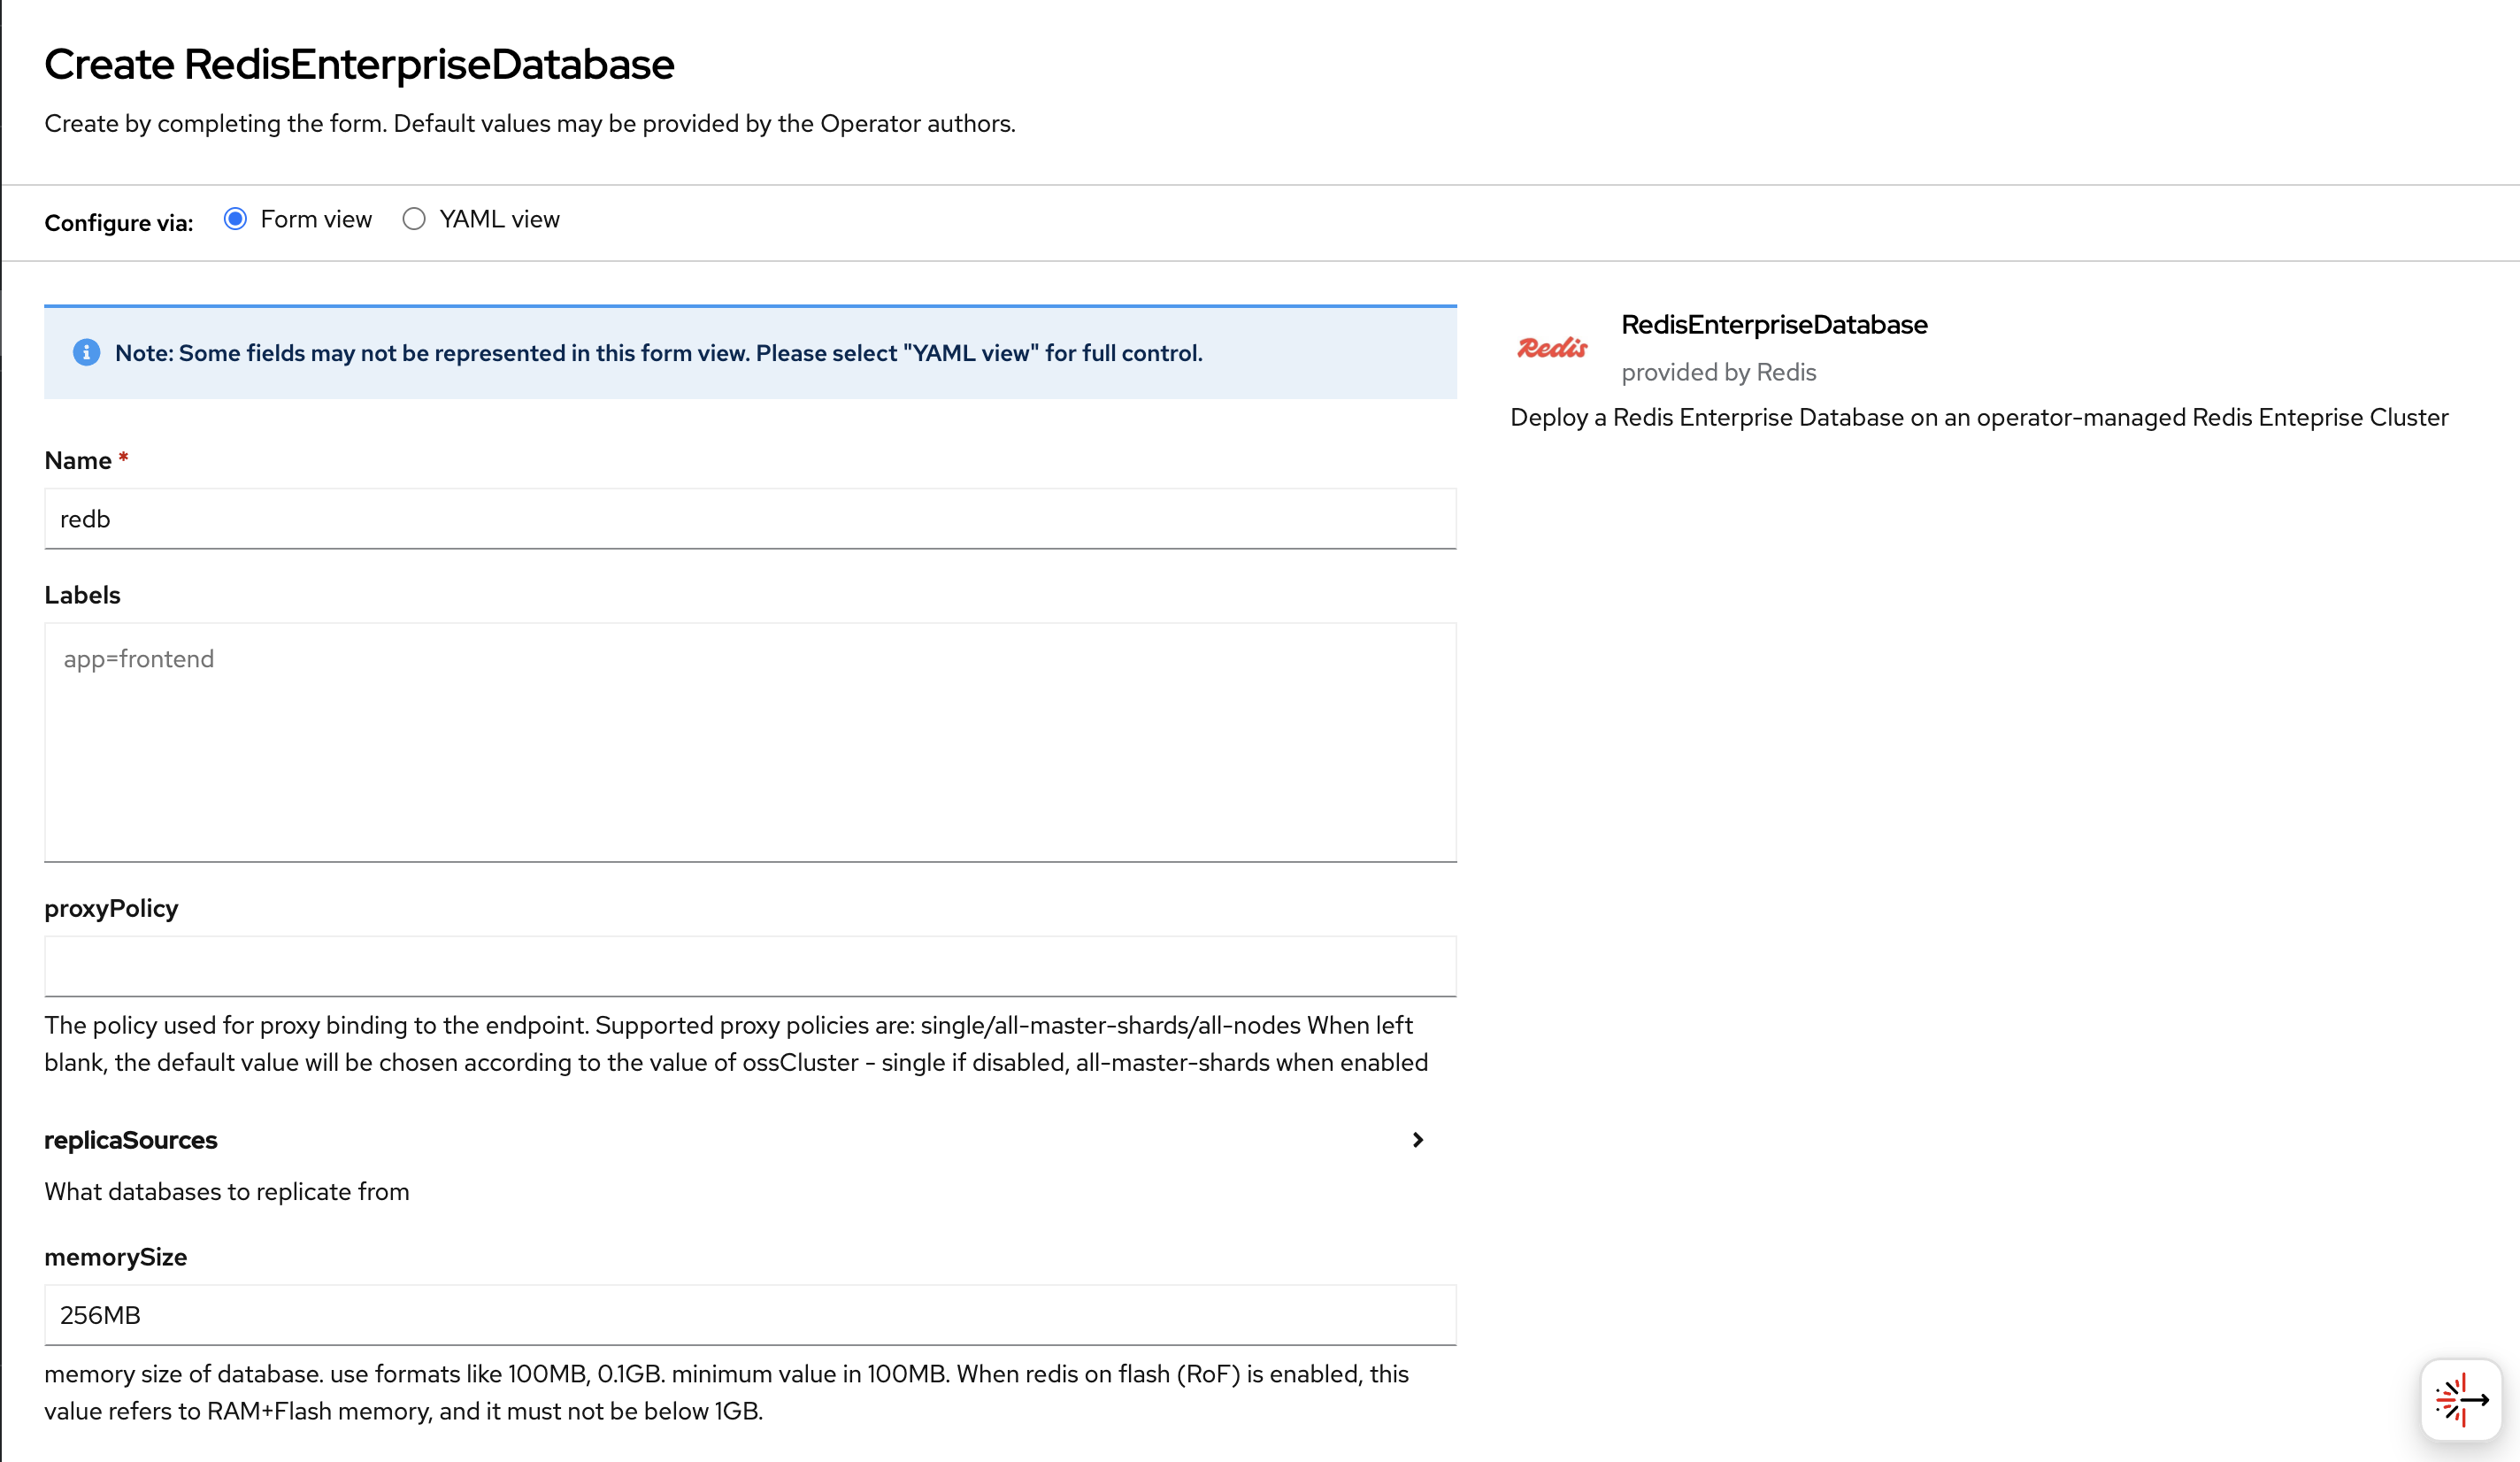Click the memorySize label

coord(116,1257)
